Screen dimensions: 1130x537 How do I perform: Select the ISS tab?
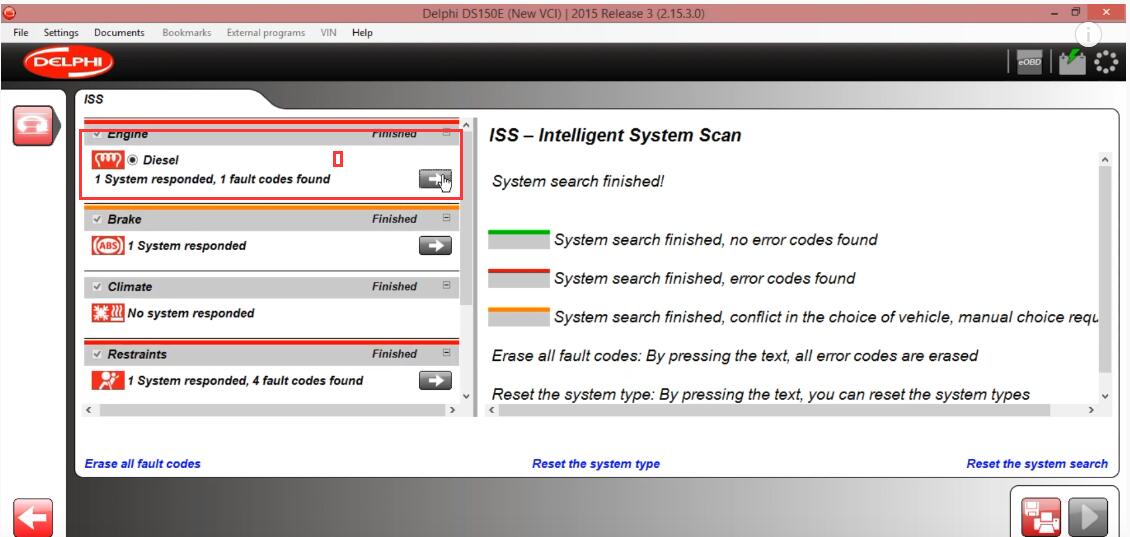(x=94, y=99)
